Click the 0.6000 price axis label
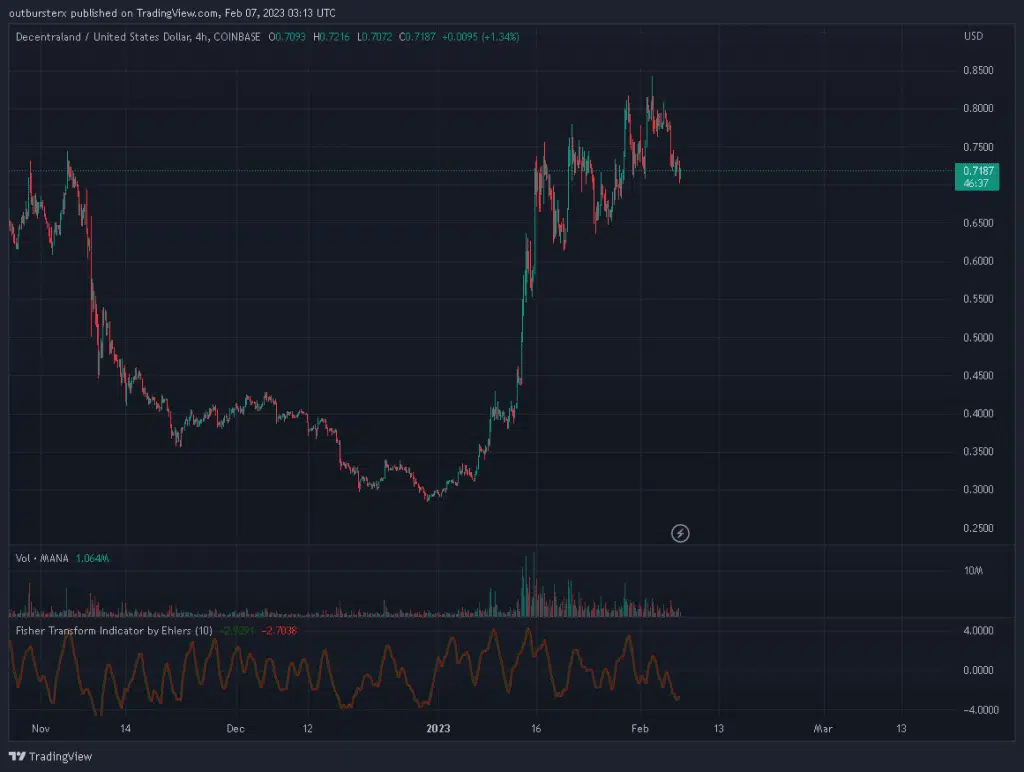The width and height of the screenshot is (1024, 772). tap(978, 261)
